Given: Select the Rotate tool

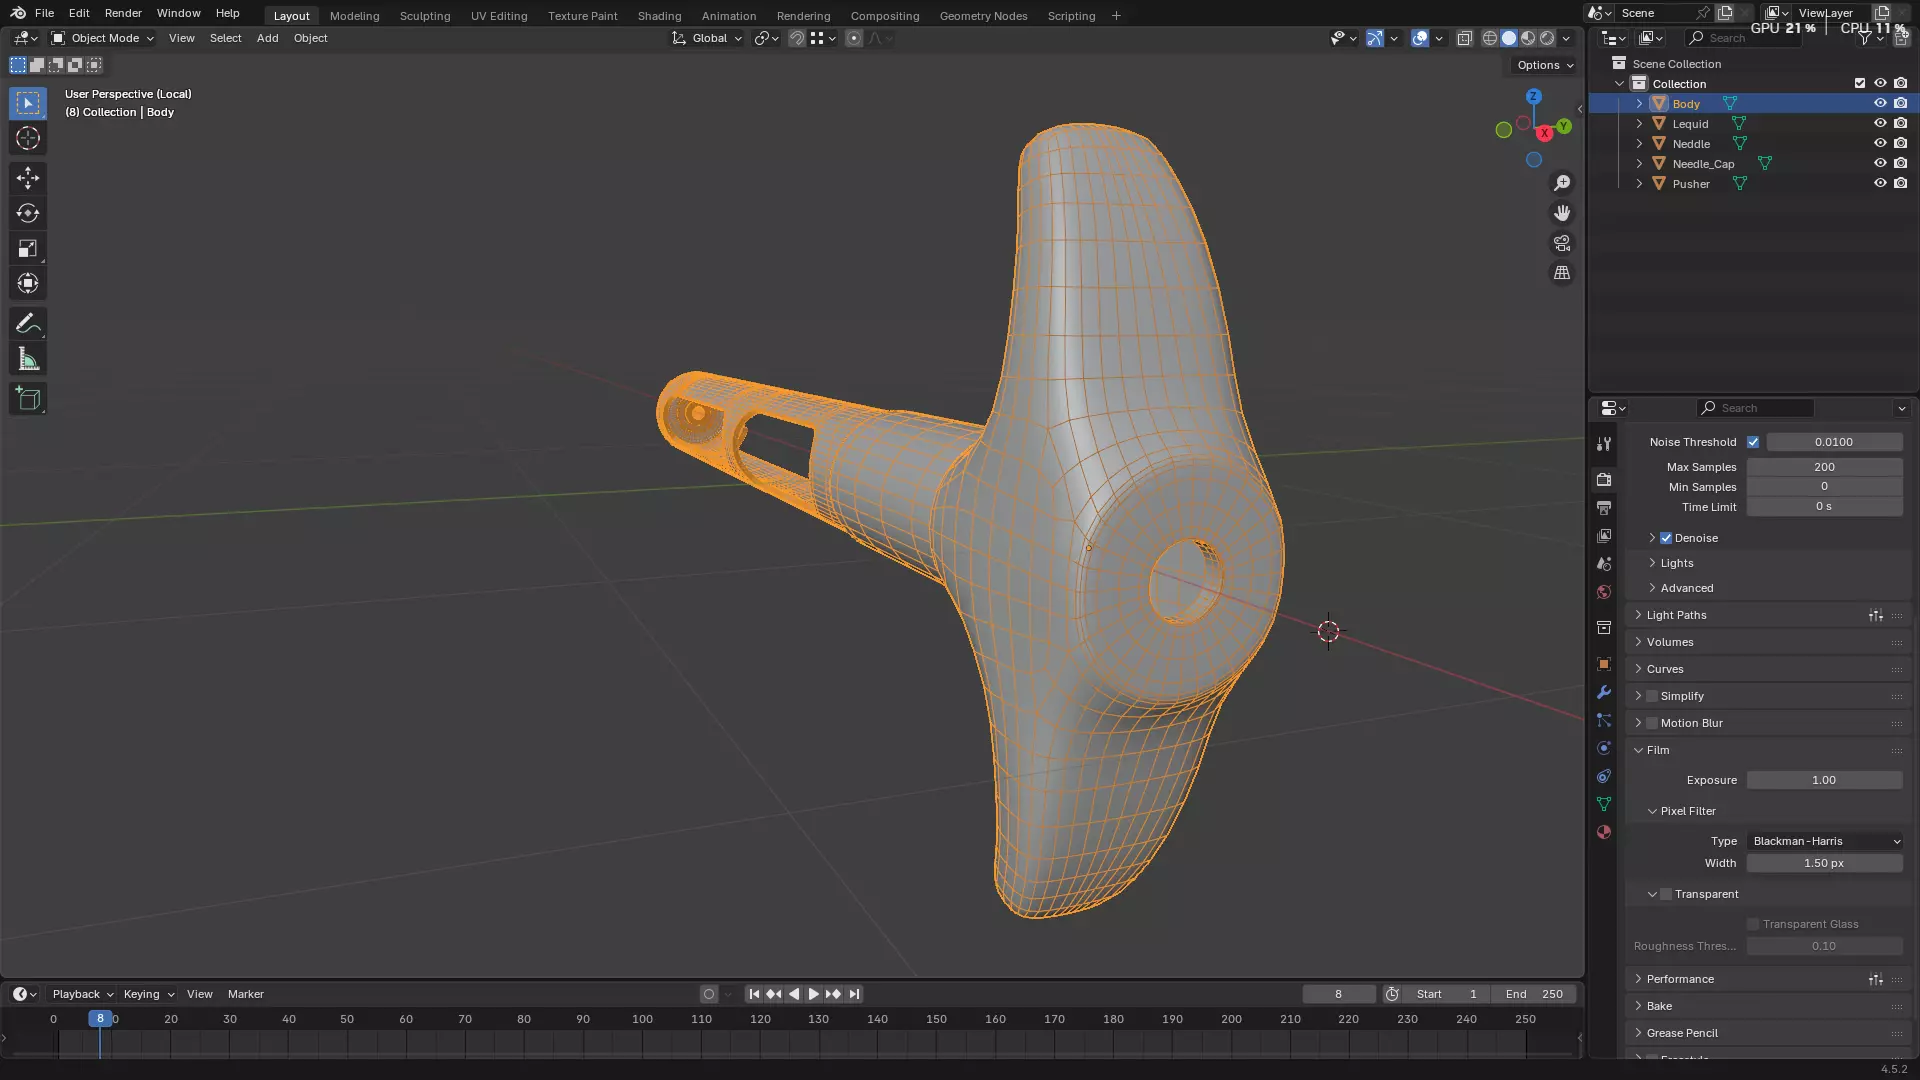Looking at the screenshot, I should (x=28, y=213).
